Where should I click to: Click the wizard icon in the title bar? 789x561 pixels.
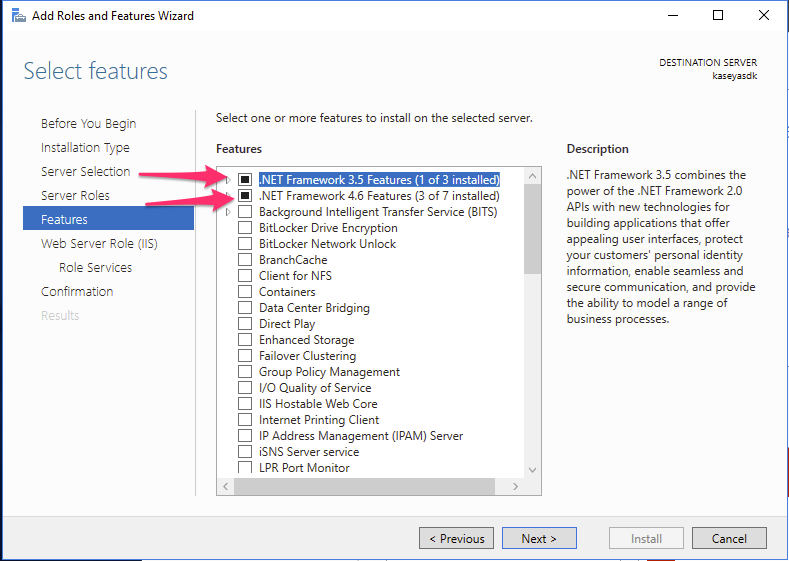19,16
